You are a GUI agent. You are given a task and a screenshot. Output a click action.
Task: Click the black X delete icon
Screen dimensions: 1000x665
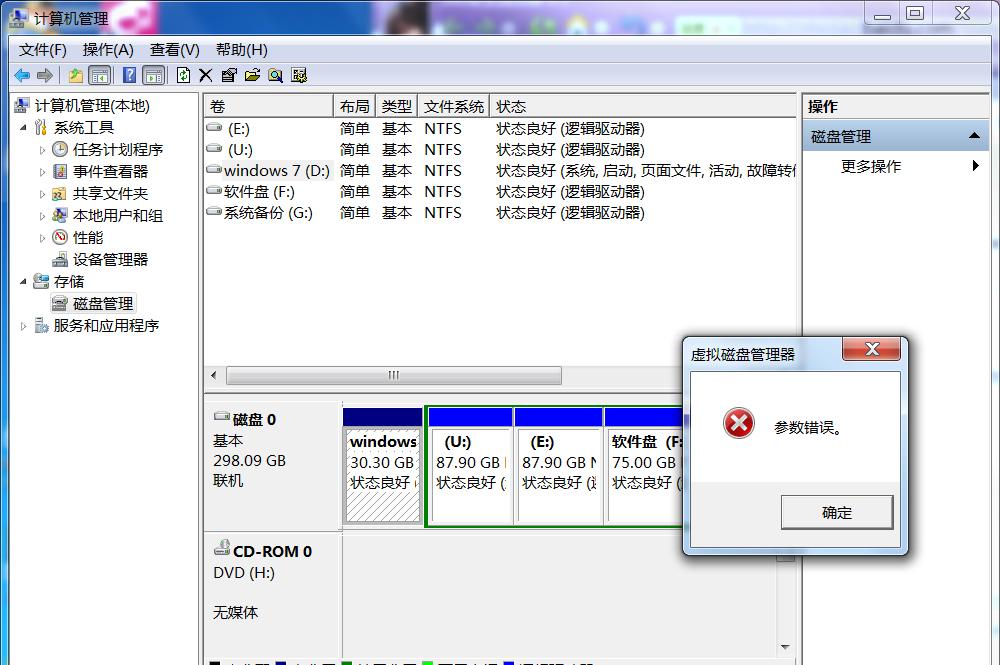click(x=205, y=76)
